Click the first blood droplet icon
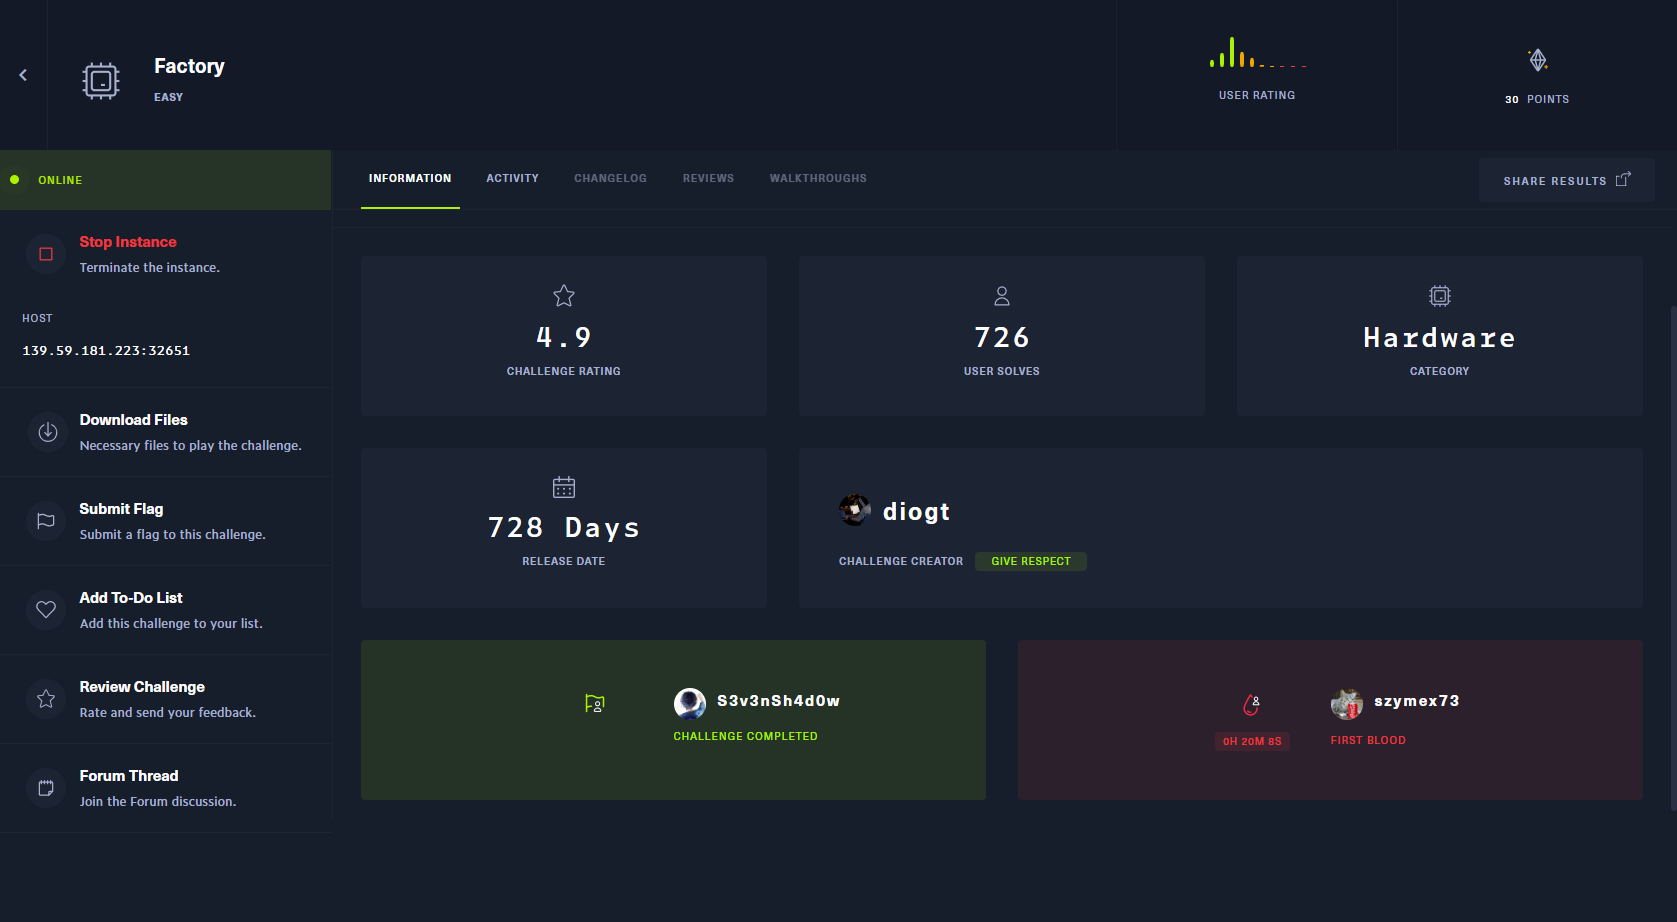Image resolution: width=1677 pixels, height=922 pixels. point(1251,705)
